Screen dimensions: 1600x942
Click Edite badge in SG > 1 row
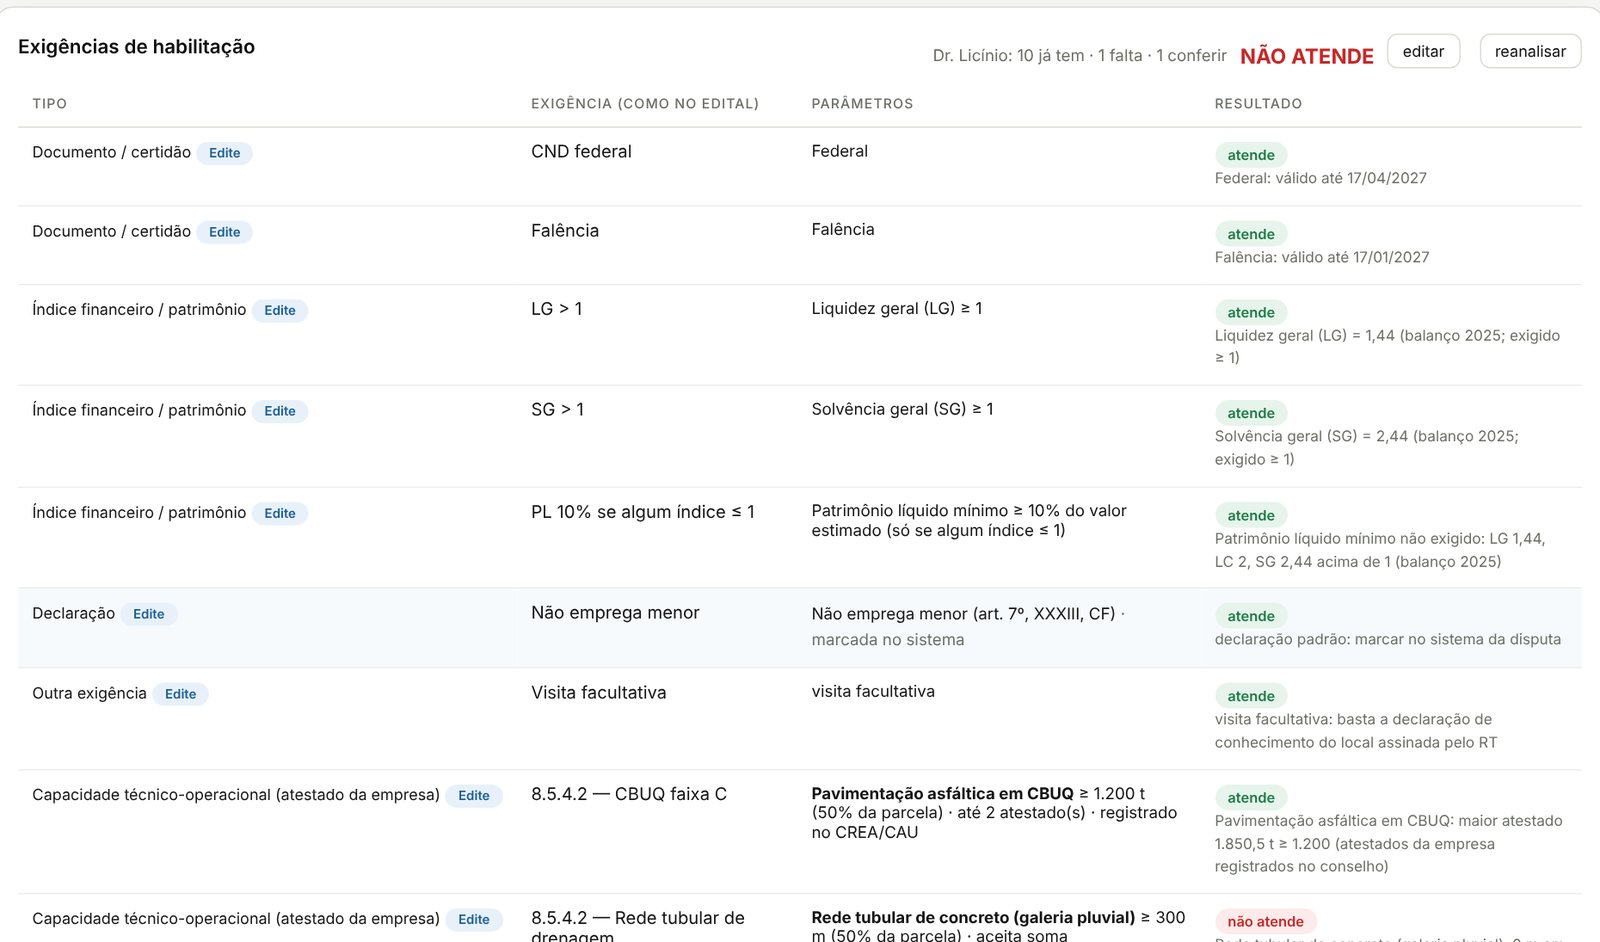[x=280, y=411]
